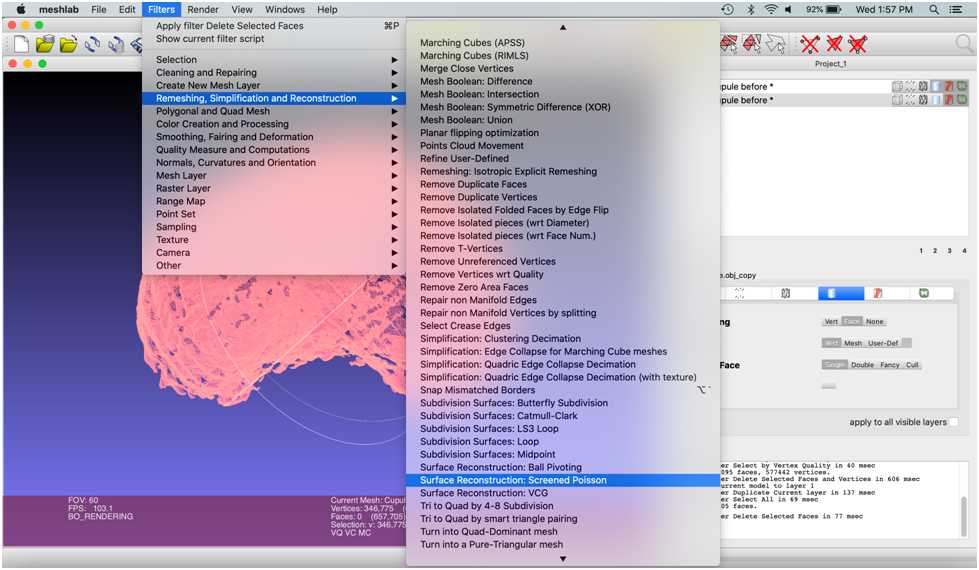Expand the Selection filters submenu
The image size is (979, 570).
point(274,59)
